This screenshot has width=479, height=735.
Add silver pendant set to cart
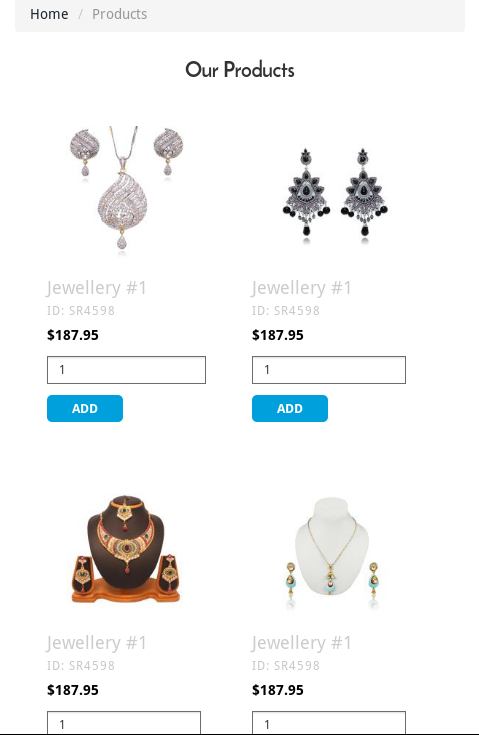coord(85,408)
